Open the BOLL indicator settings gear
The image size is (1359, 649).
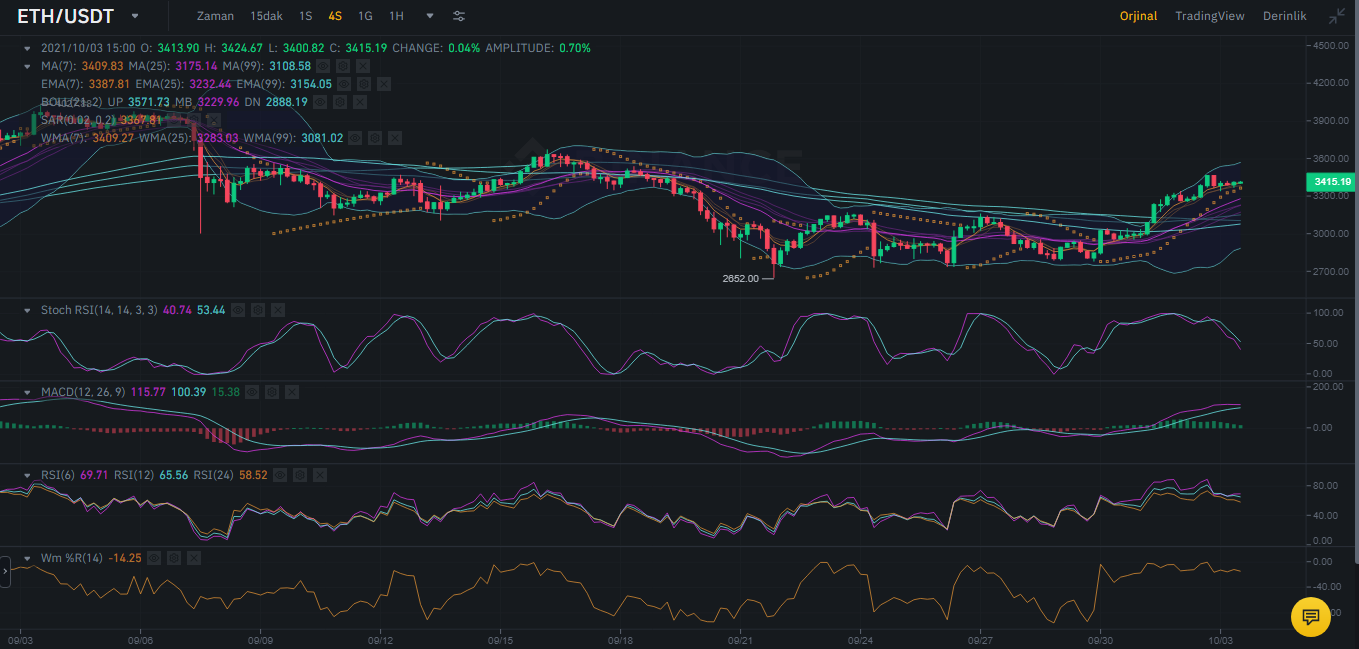click(x=340, y=102)
